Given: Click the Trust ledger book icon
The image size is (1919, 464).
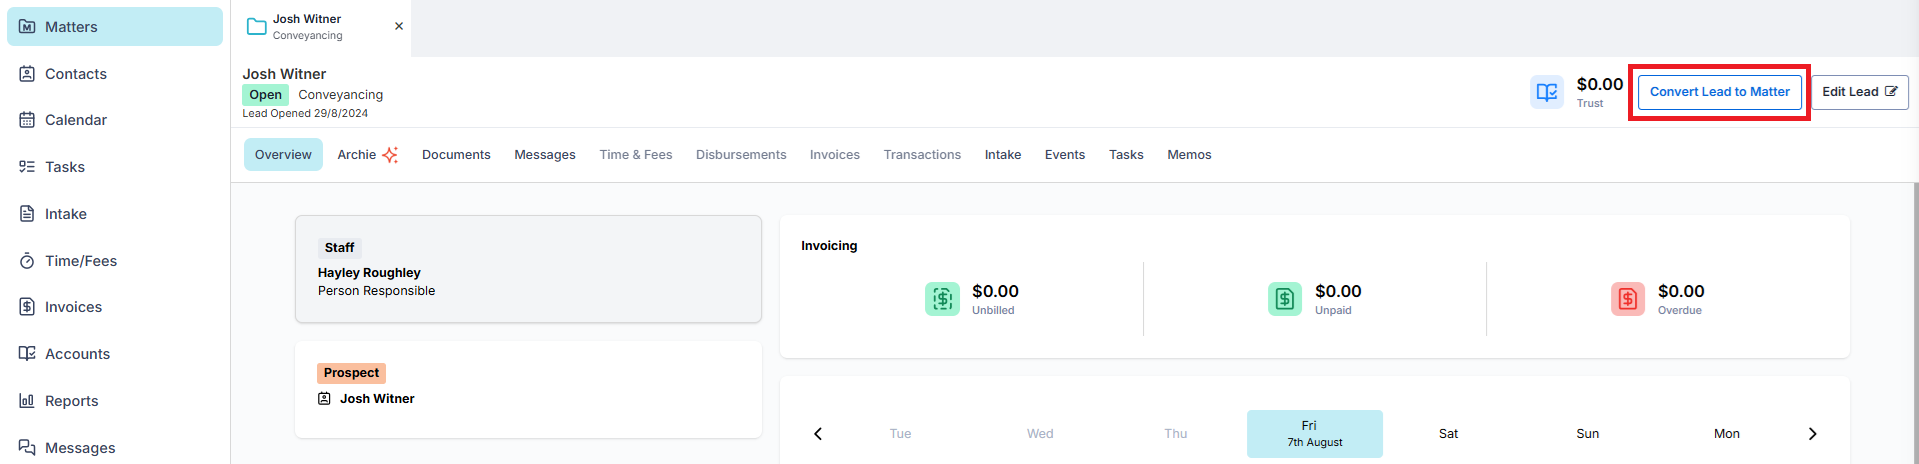Looking at the screenshot, I should [1547, 92].
